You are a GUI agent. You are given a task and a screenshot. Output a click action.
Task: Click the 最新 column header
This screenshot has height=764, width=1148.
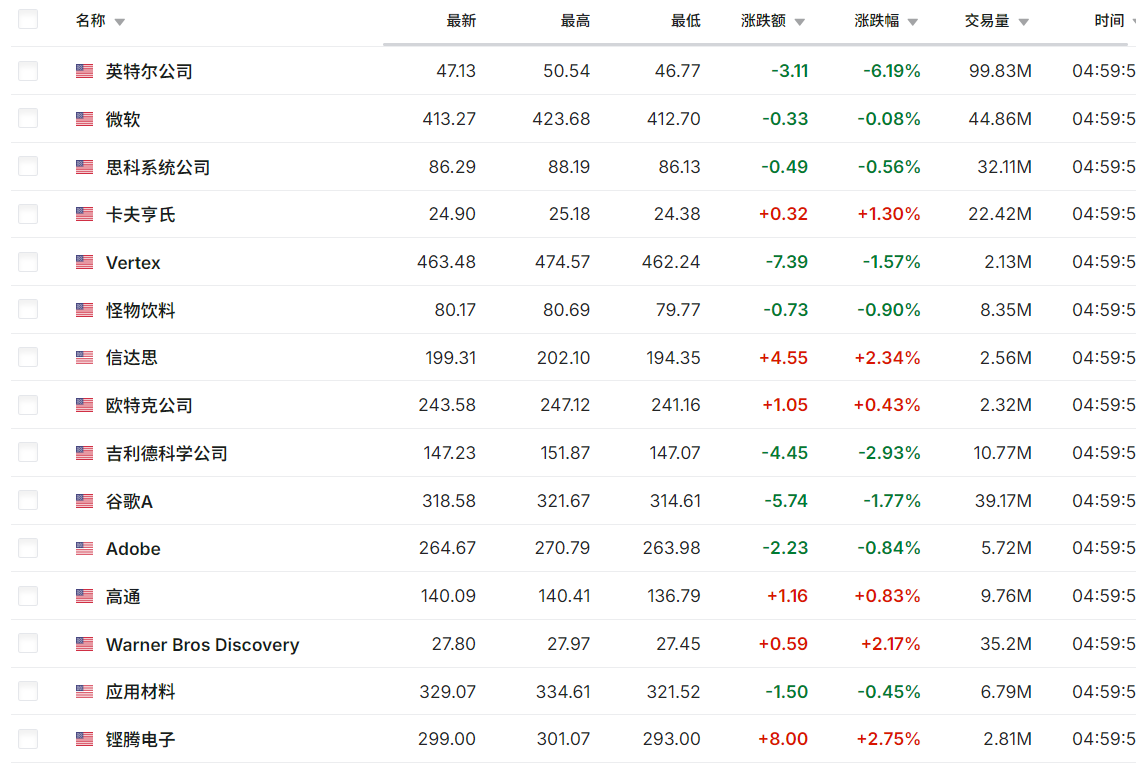[461, 21]
